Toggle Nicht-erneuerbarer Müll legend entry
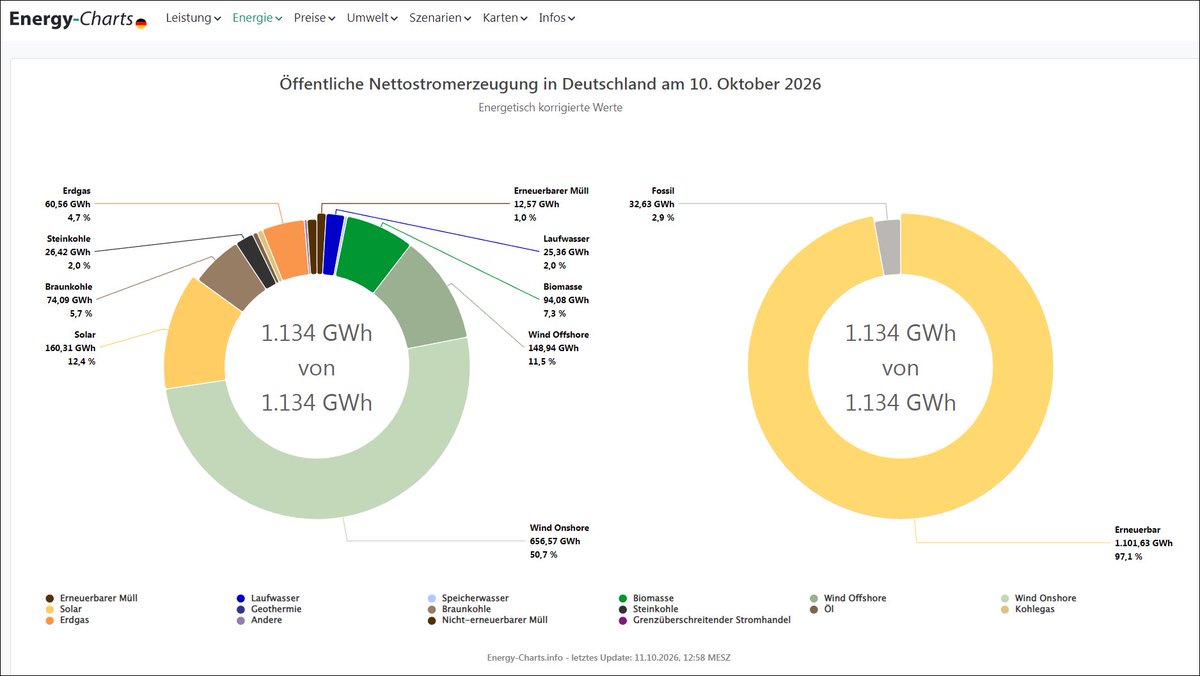The height and width of the screenshot is (676, 1200). click(x=488, y=620)
